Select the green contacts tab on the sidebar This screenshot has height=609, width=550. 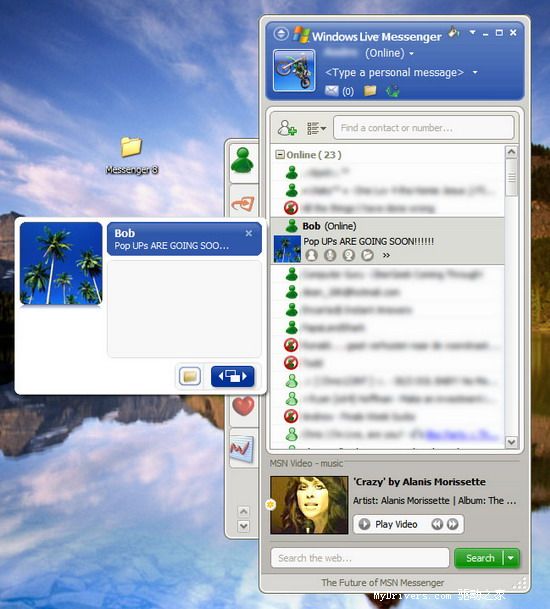tap(243, 162)
